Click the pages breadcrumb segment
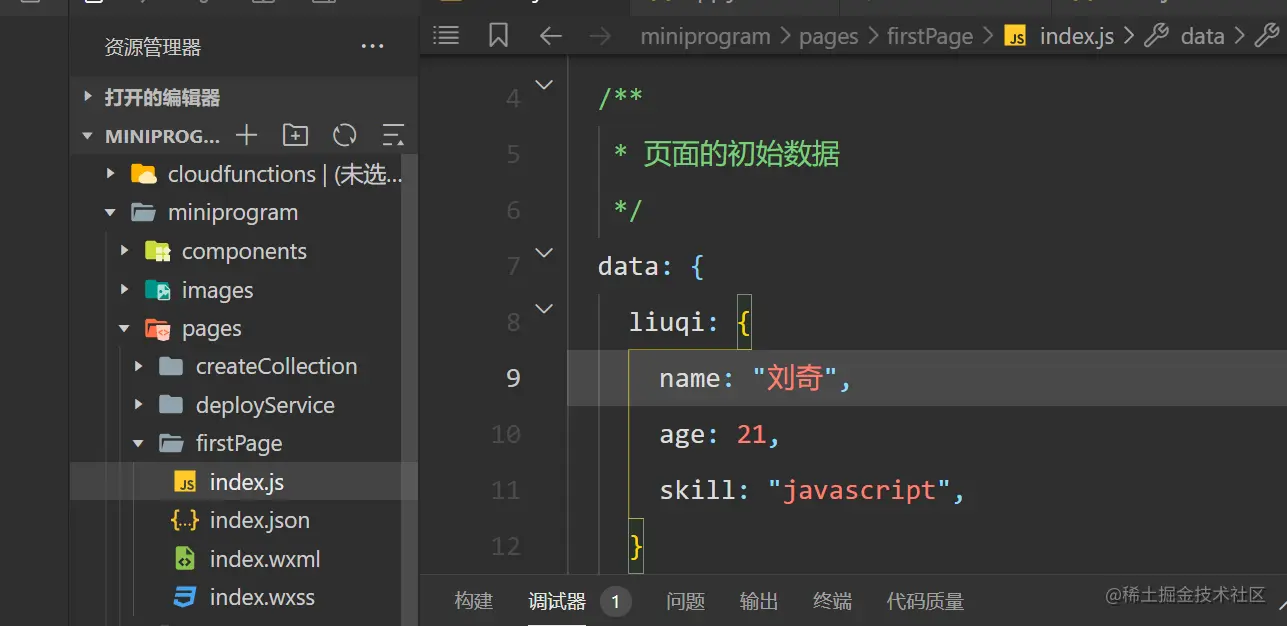1287x626 pixels. click(x=829, y=37)
